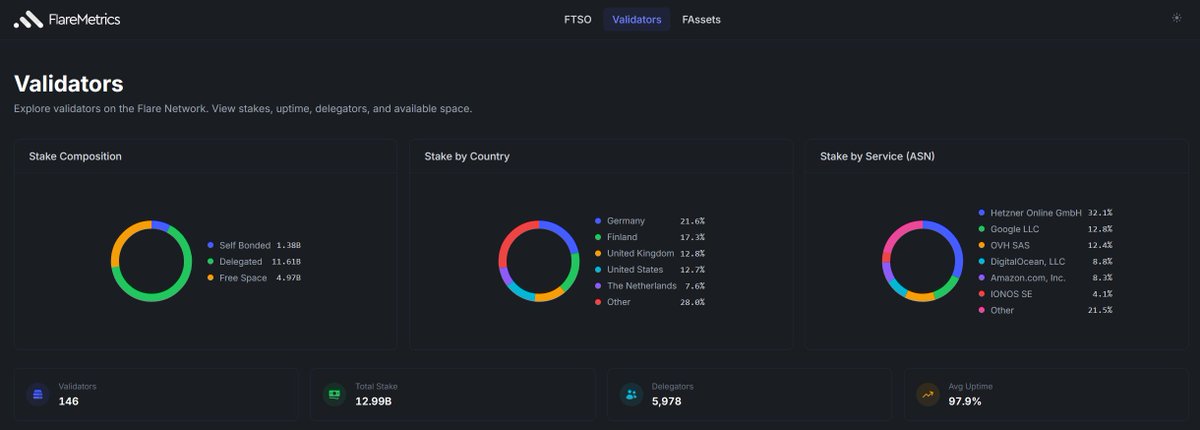Click the 32.1% Hetzner value
Viewport: 1200px width, 430px height.
click(x=1100, y=213)
